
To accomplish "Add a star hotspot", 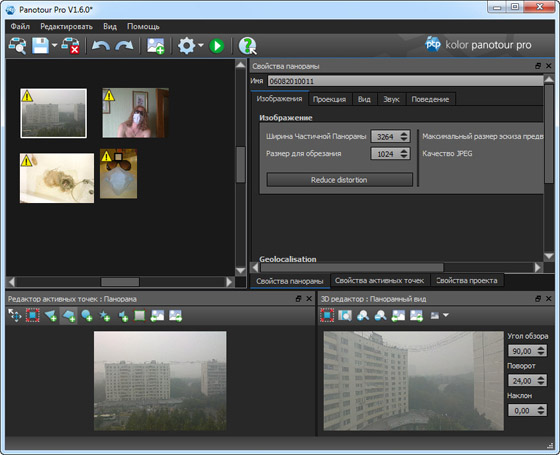I will click(x=105, y=315).
